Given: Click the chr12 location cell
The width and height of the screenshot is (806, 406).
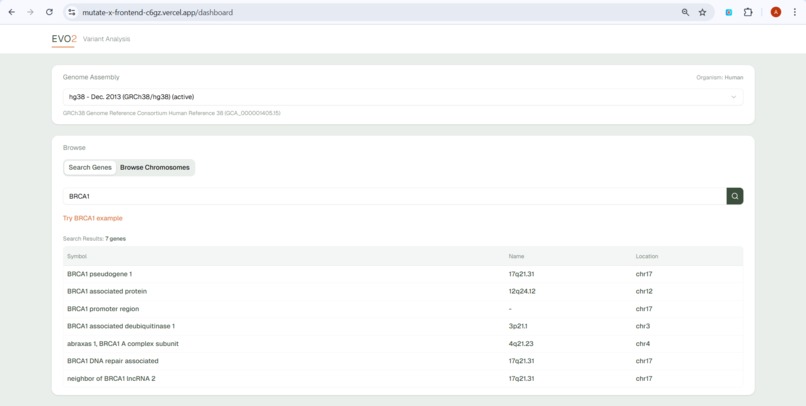Looking at the screenshot, I should click(644, 291).
